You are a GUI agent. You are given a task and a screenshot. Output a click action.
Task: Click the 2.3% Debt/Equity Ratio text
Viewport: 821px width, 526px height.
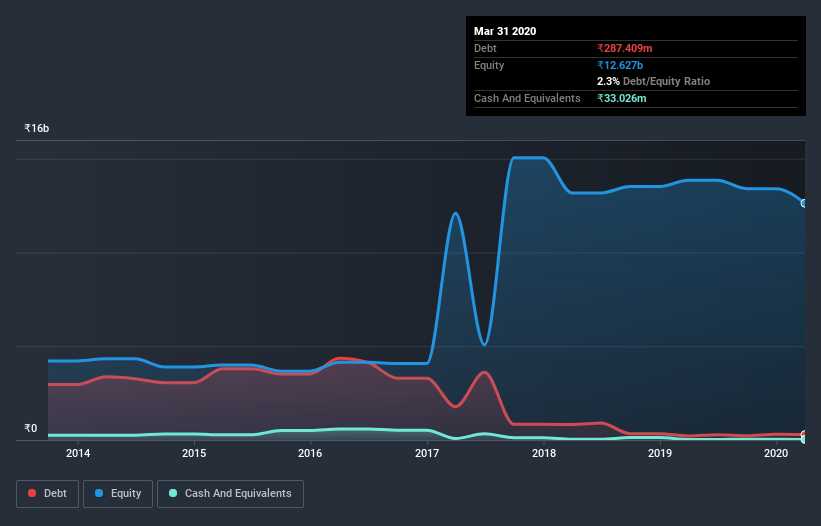tap(653, 81)
